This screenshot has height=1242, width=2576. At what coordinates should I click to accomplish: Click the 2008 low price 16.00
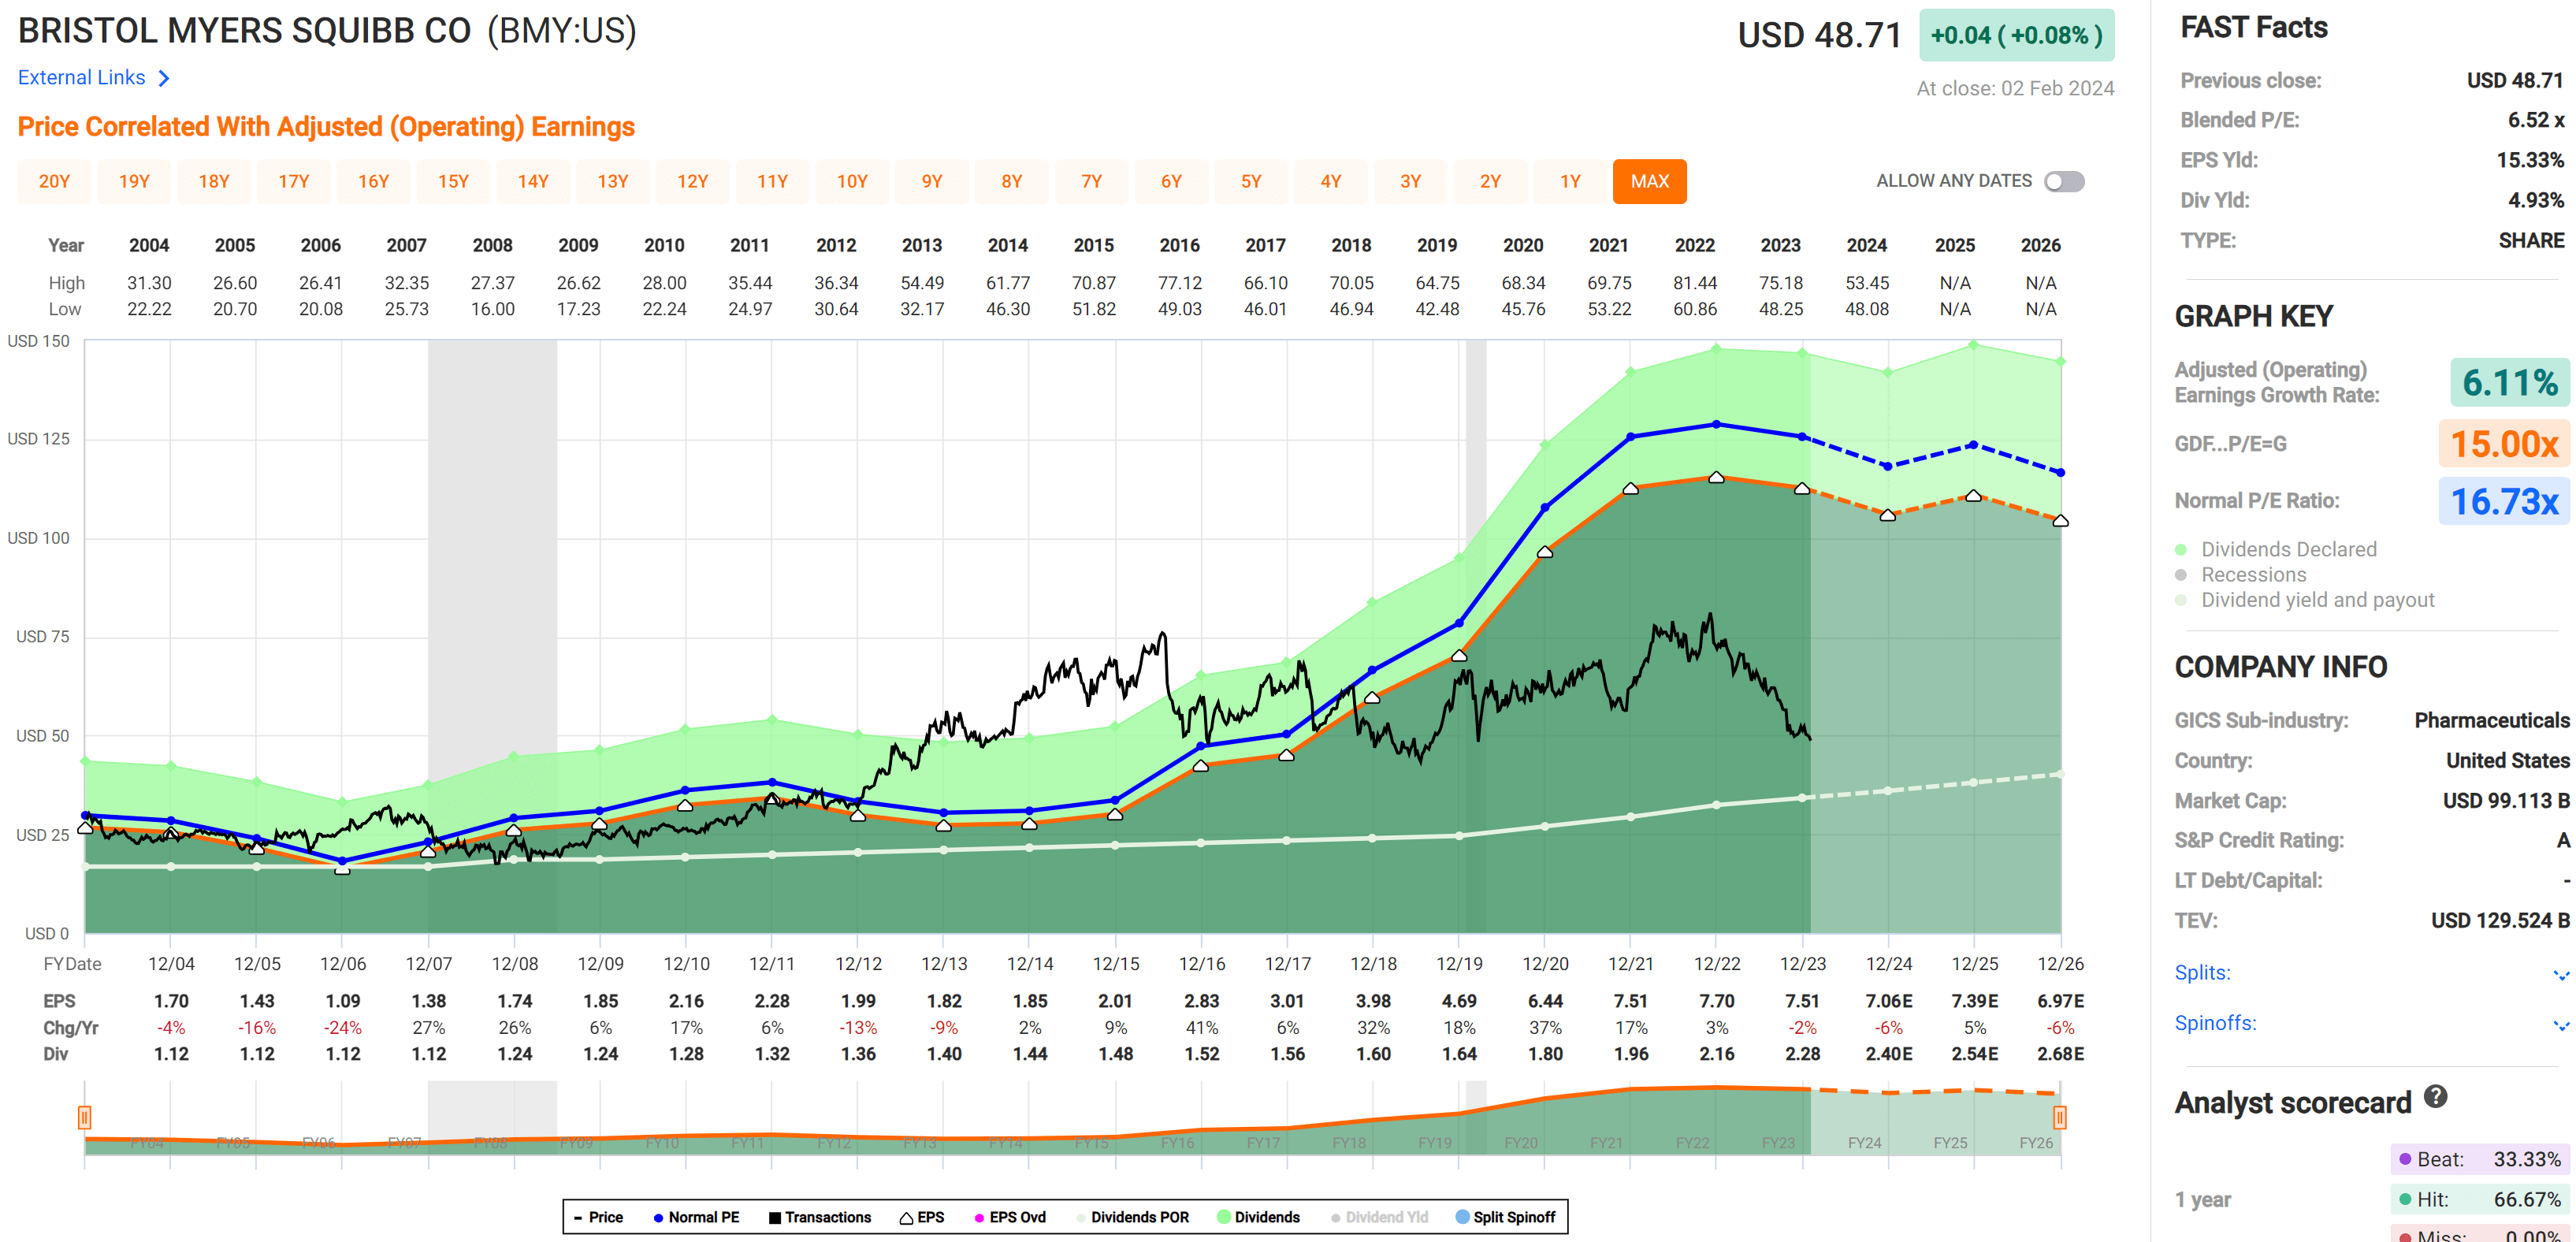pyautogui.click(x=492, y=310)
